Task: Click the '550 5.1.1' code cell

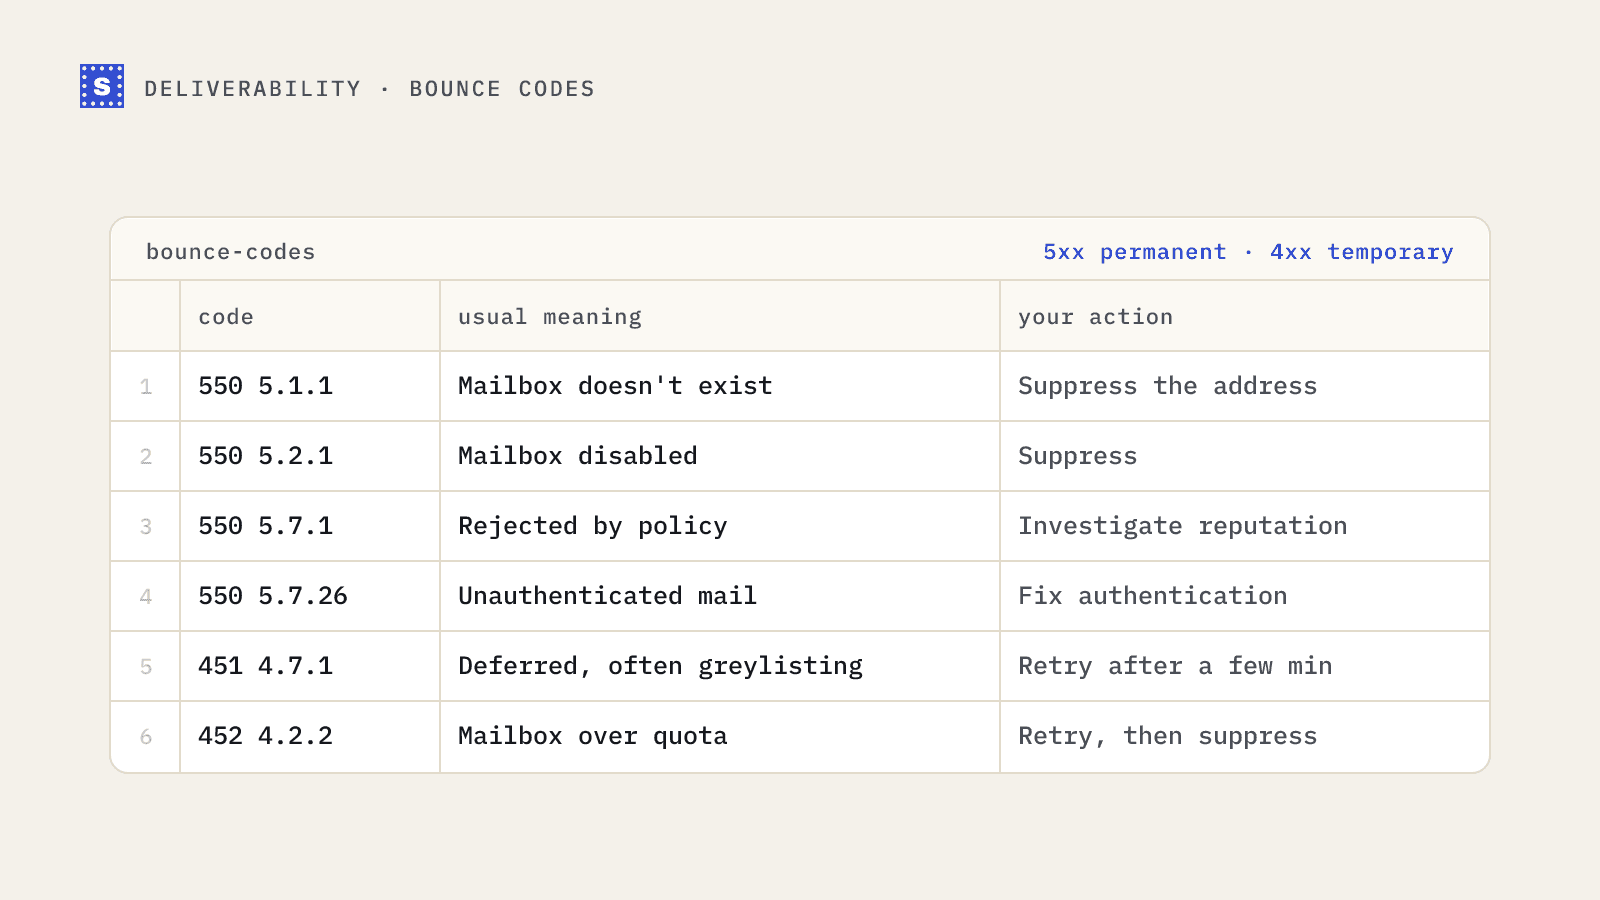Action: point(310,386)
